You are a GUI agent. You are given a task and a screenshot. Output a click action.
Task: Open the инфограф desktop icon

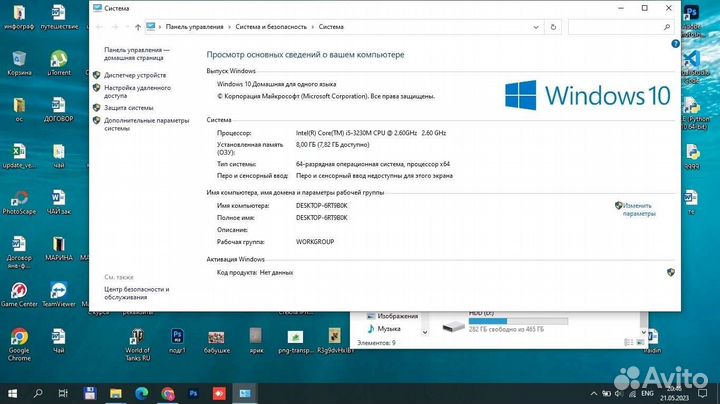click(x=19, y=17)
